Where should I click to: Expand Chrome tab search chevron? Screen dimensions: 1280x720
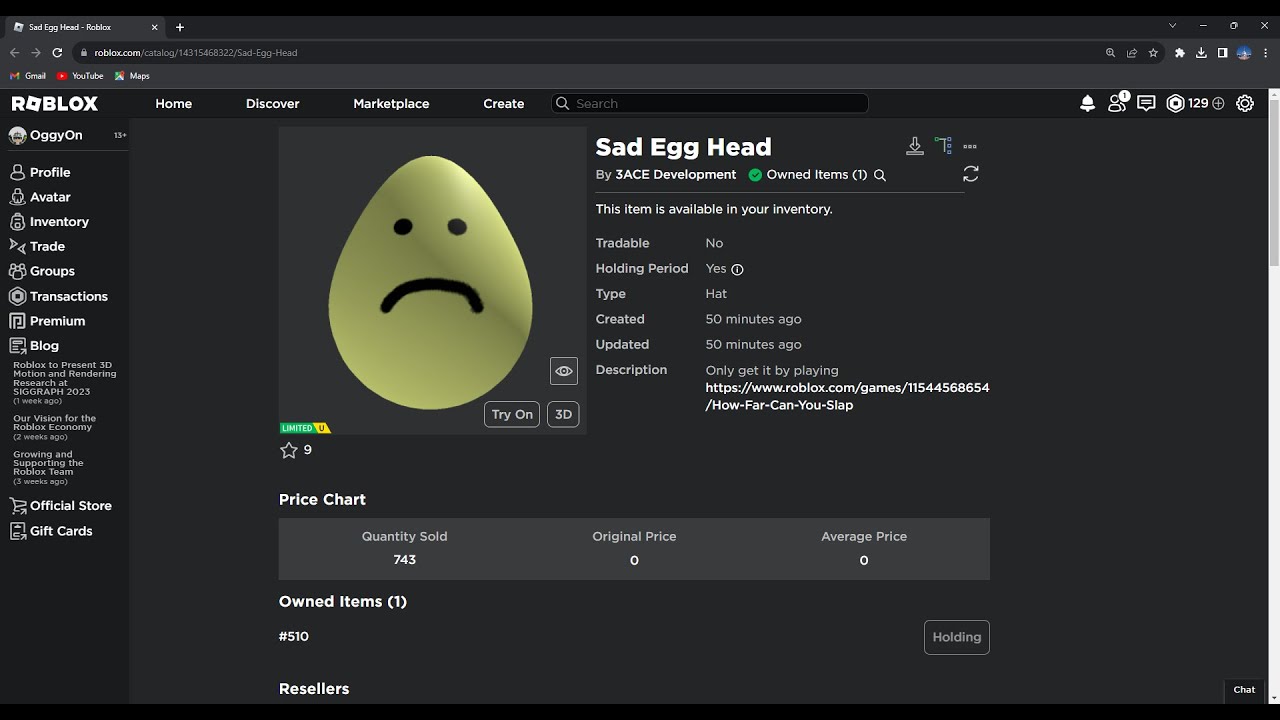click(x=1173, y=26)
